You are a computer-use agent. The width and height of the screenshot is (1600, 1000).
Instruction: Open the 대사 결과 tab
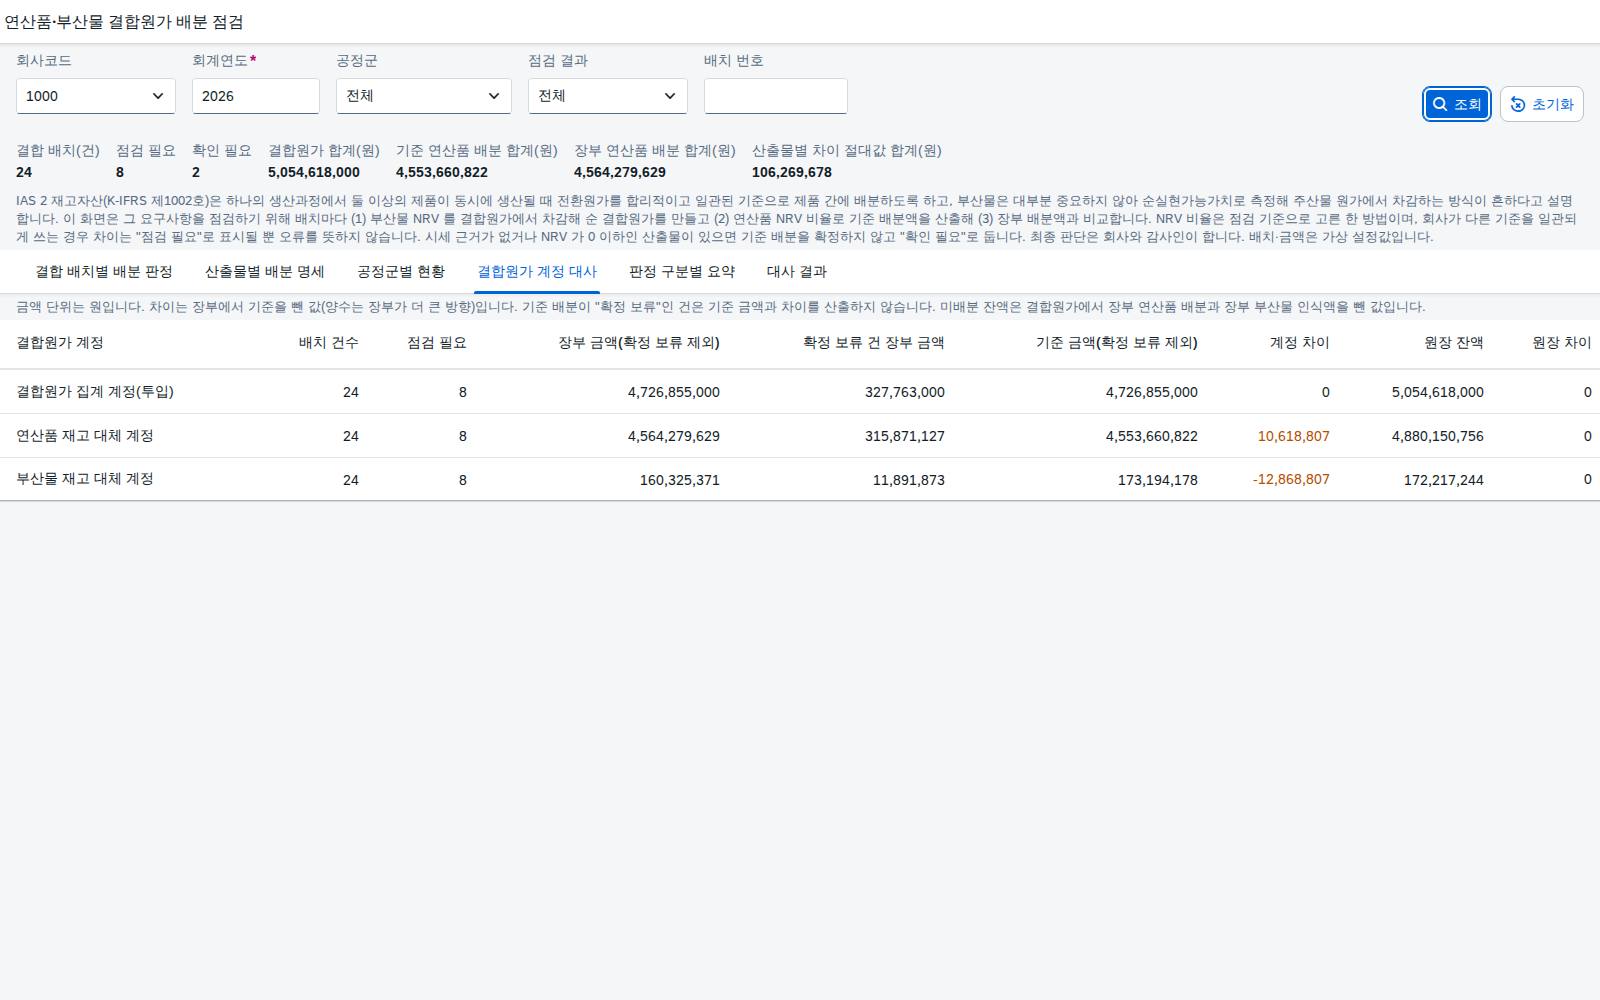(797, 272)
